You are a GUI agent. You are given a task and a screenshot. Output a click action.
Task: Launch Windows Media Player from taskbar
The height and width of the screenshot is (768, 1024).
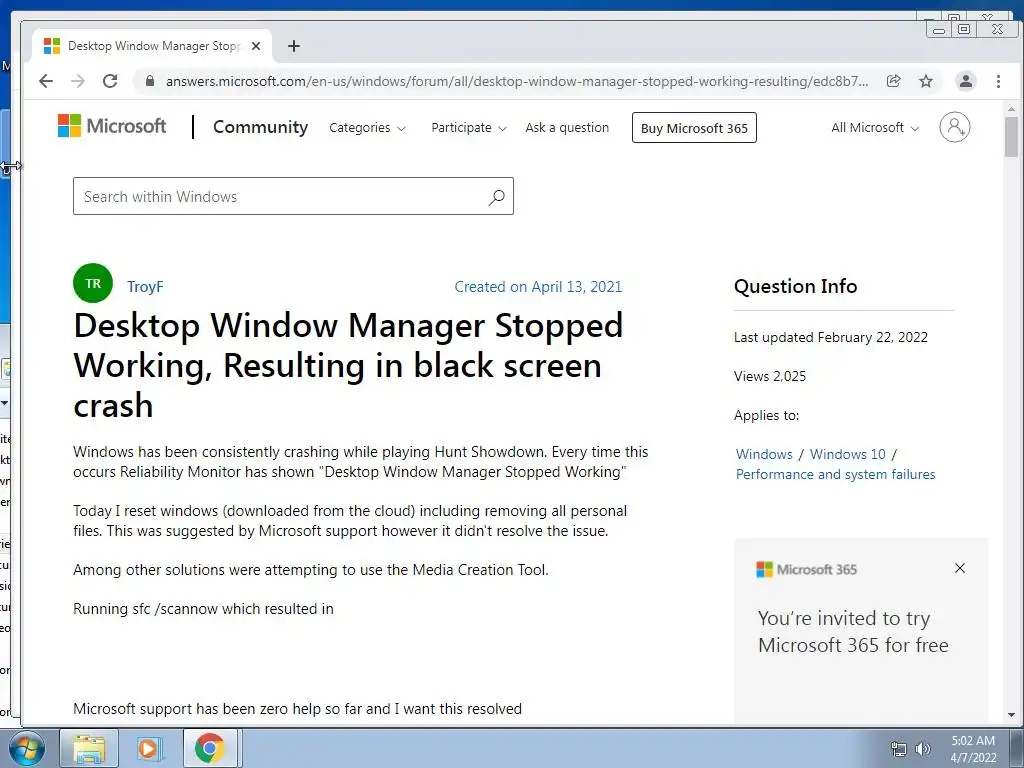point(148,748)
